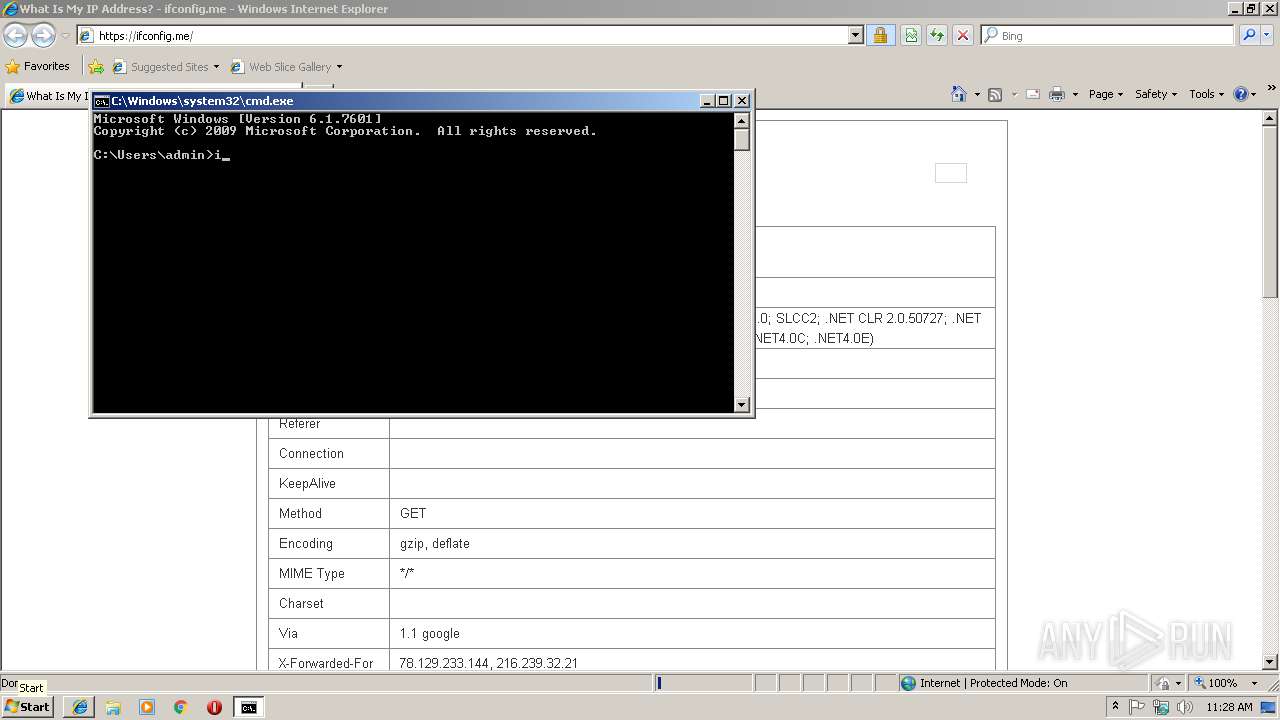1280x720 pixels.
Task: Click the Bing search magnifier button
Action: click(1247, 35)
